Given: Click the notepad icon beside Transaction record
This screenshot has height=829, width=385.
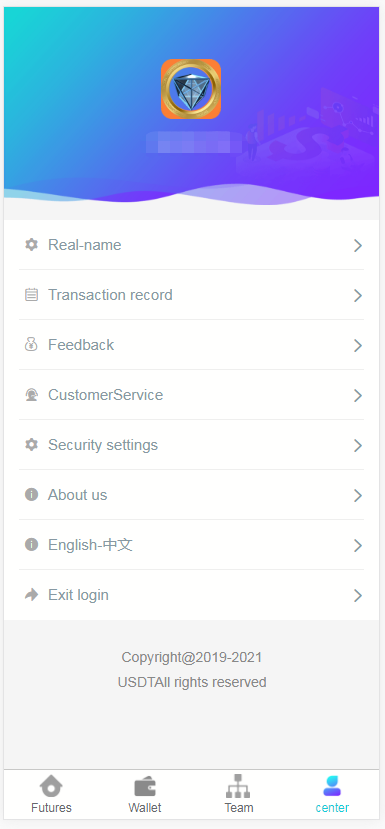Looking at the screenshot, I should pyautogui.click(x=31, y=294).
